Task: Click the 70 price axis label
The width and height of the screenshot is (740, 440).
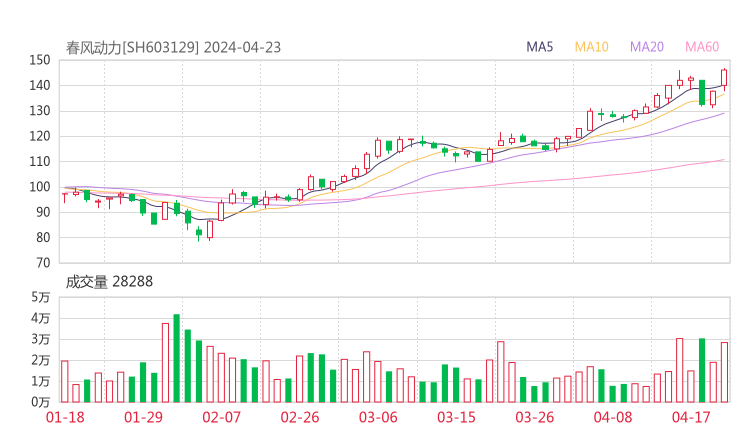Action: [43, 263]
